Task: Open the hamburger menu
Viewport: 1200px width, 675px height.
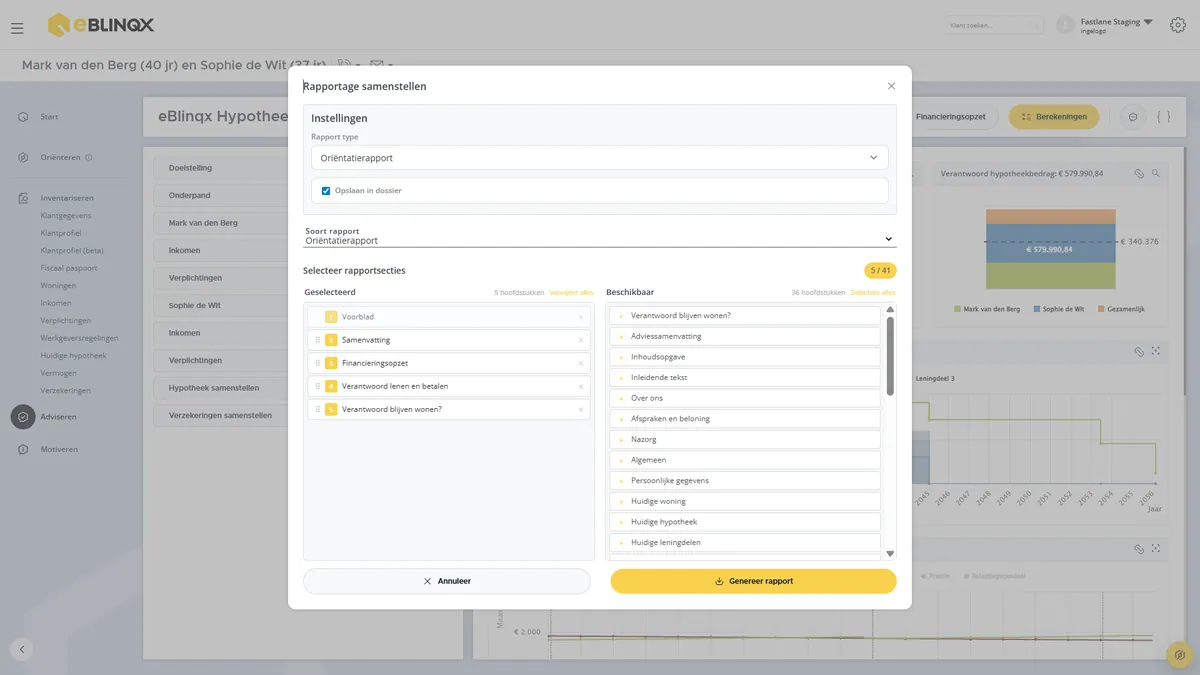Action: 17,28
